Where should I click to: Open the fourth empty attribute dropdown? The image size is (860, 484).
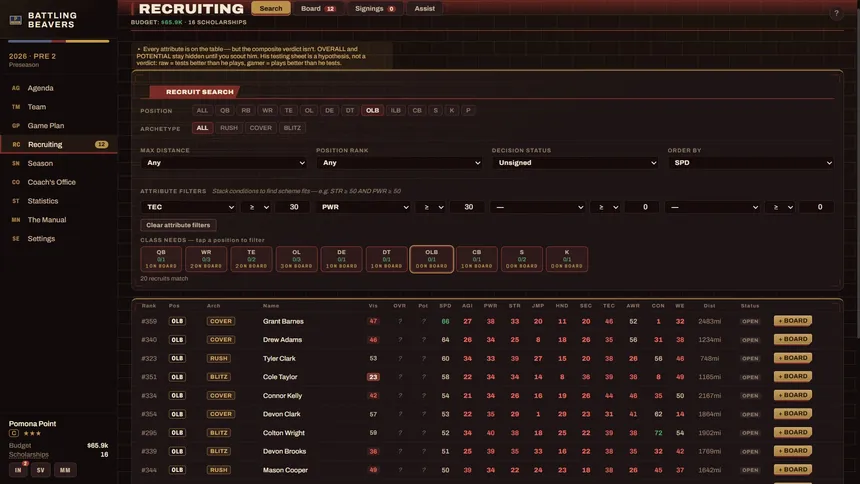click(x=712, y=207)
